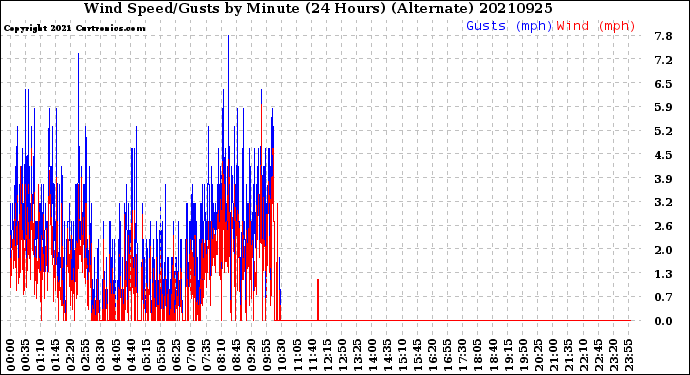Click the 6.5 y-axis label
This screenshot has height=375, width=690.
click(x=663, y=84)
